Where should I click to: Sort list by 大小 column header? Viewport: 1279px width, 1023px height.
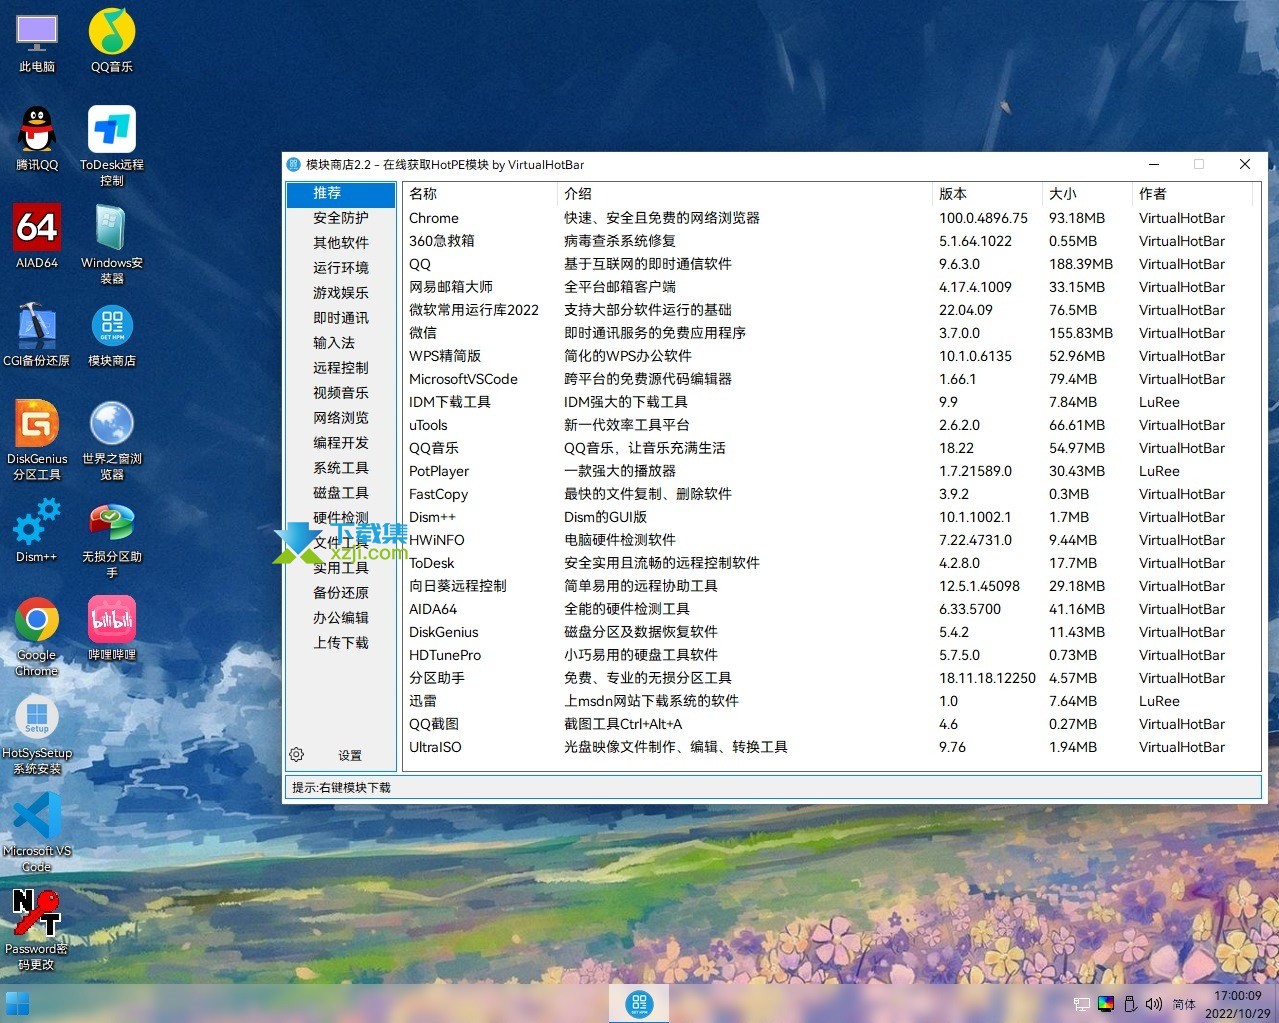tap(1087, 194)
